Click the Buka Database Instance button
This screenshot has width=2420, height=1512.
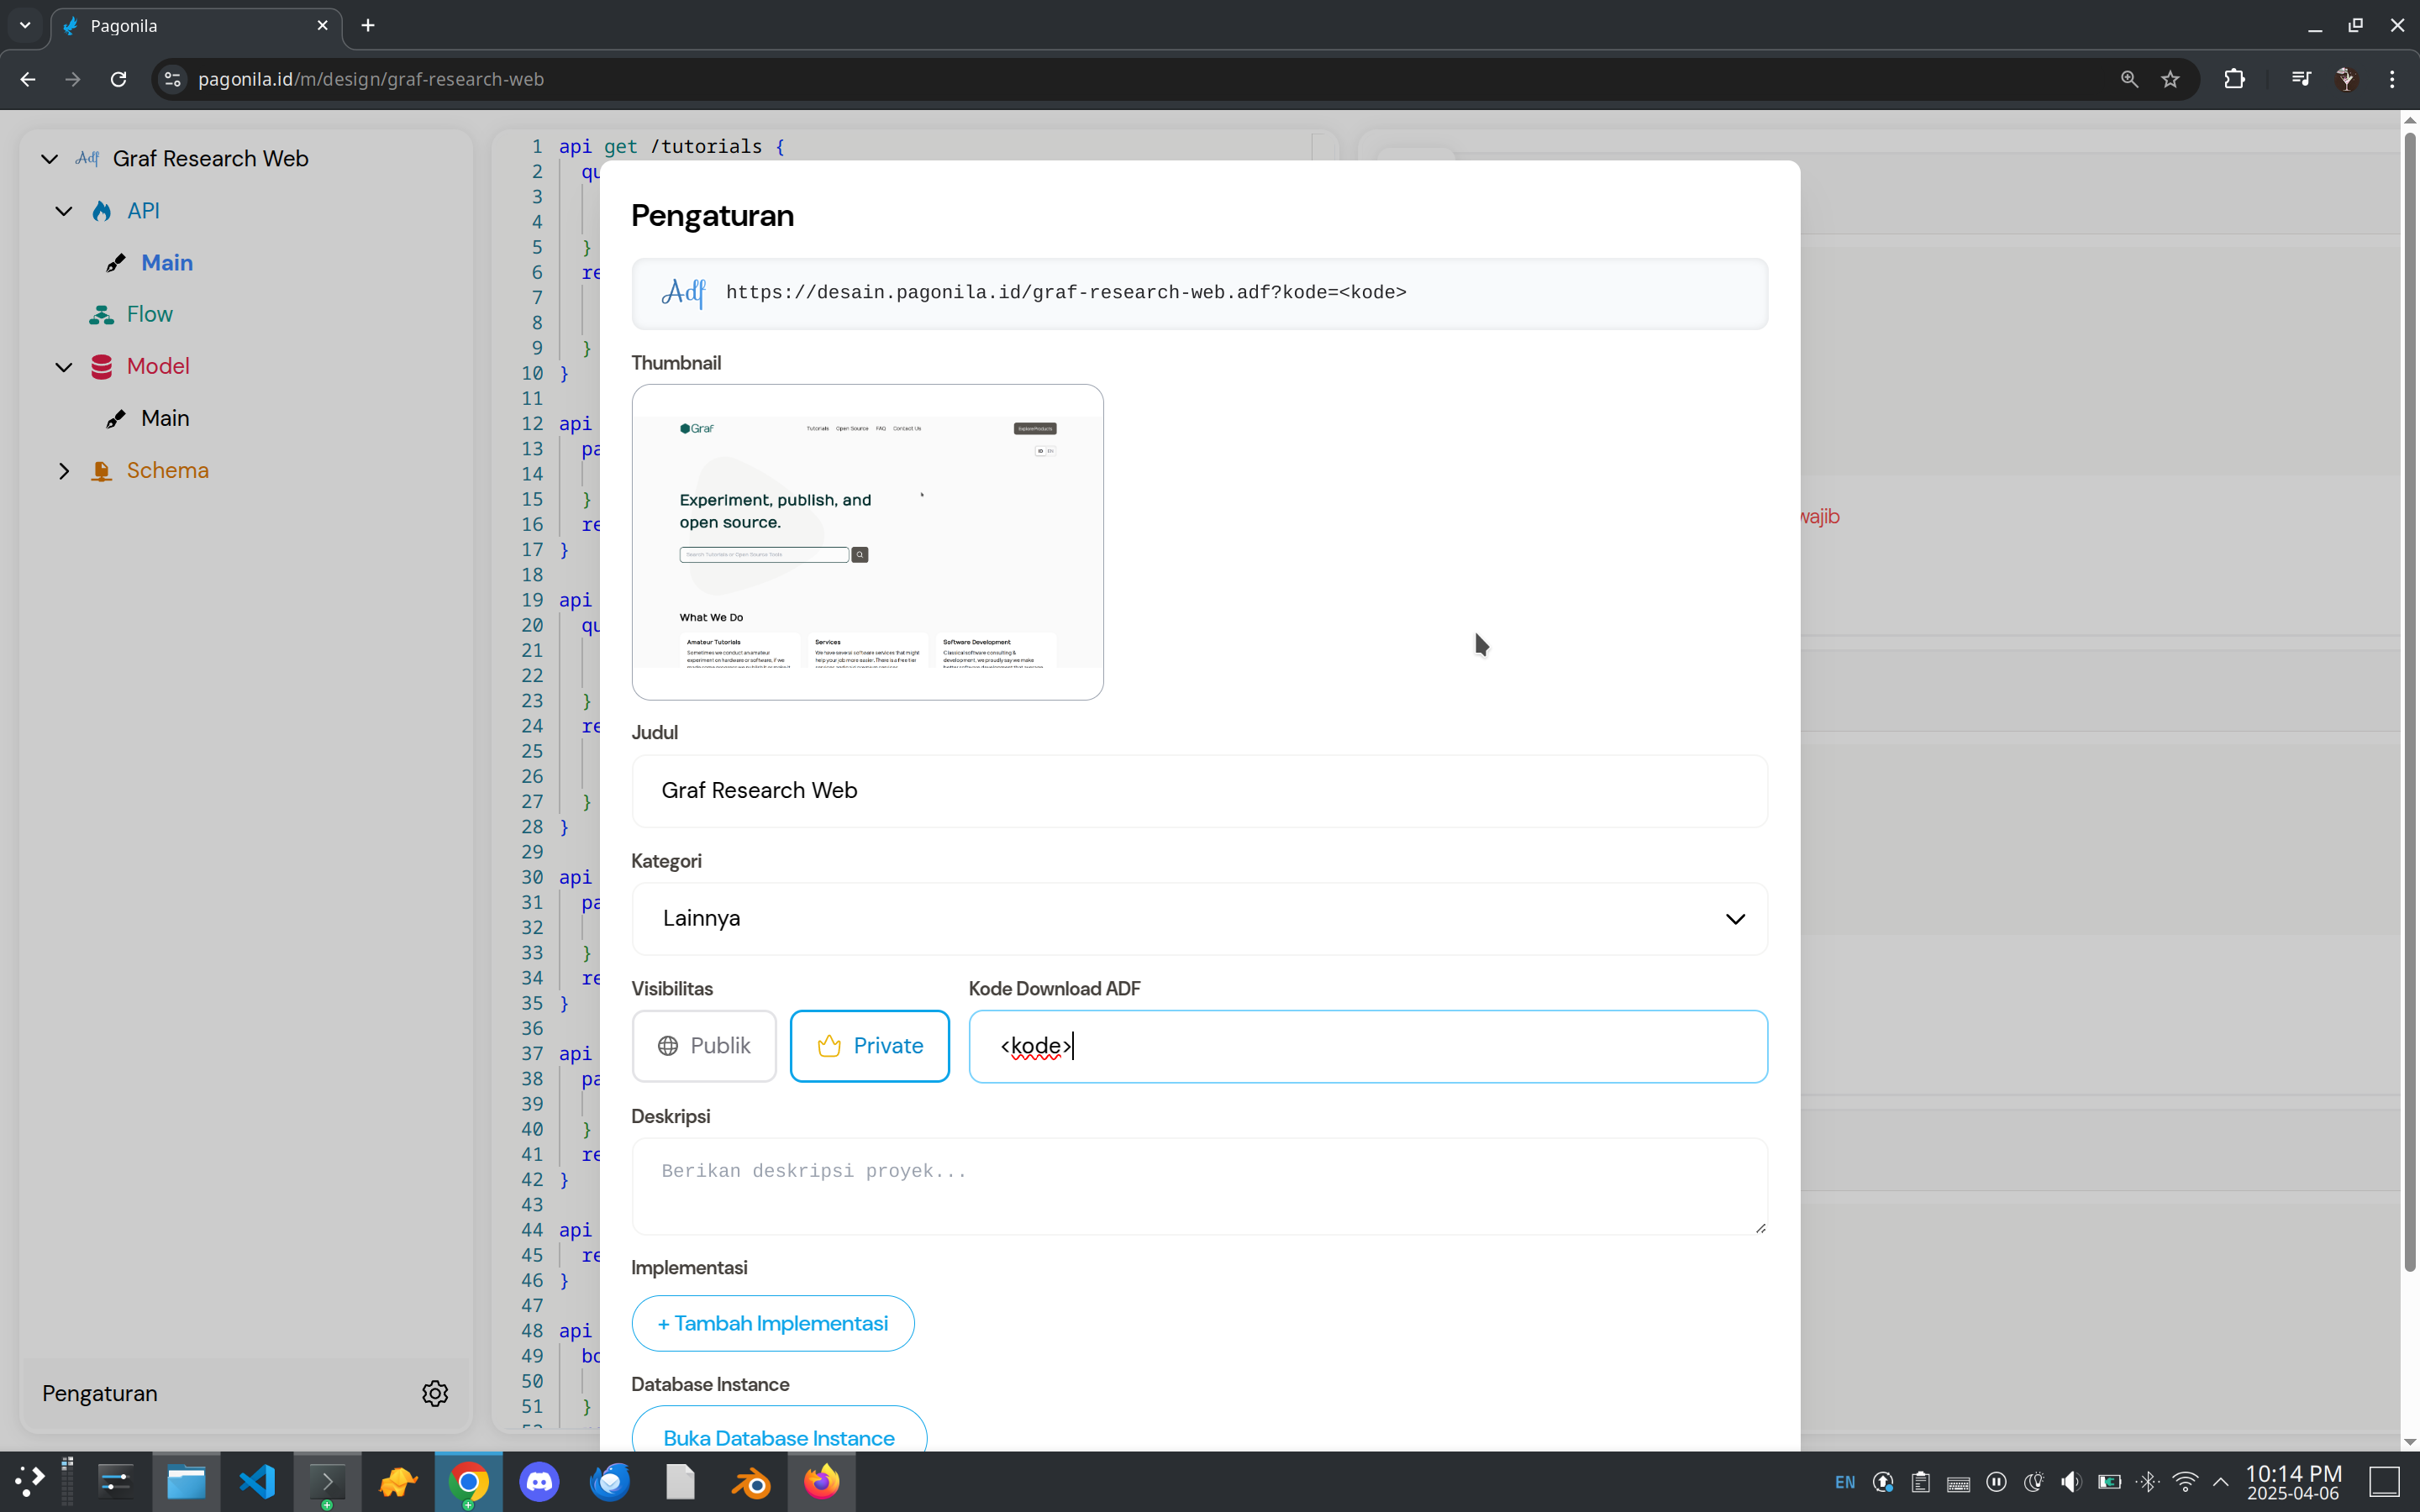pos(778,1437)
